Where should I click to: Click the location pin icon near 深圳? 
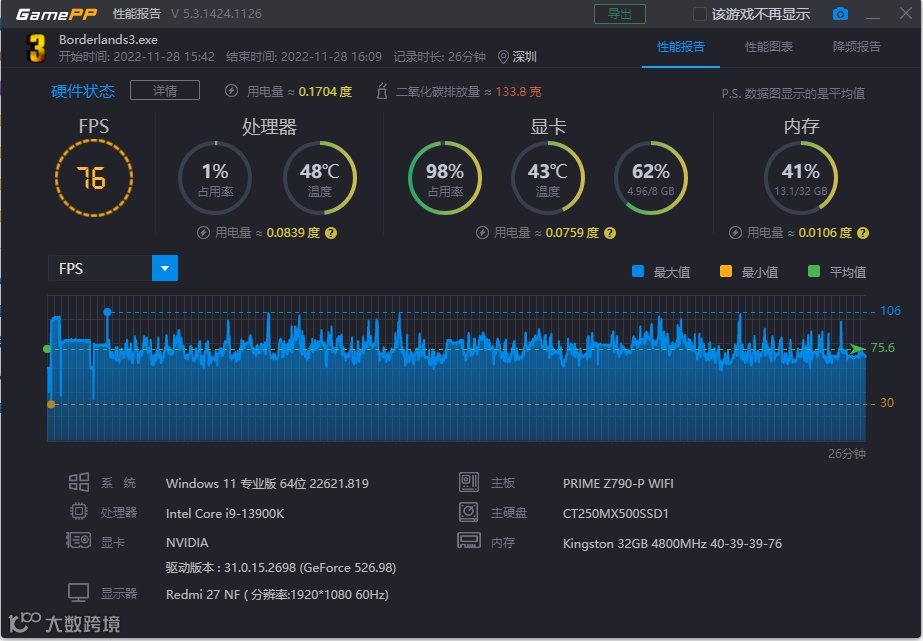point(503,57)
